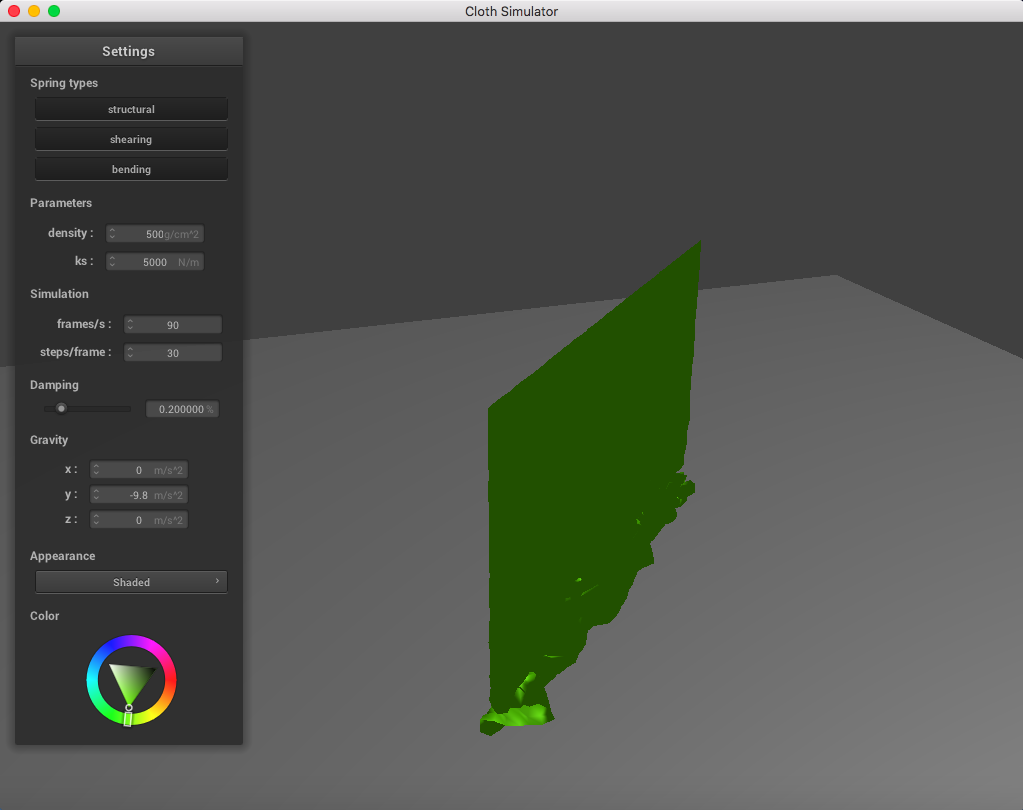The width and height of the screenshot is (1023, 810).
Task: Click the Color section label
Action: [x=44, y=616]
